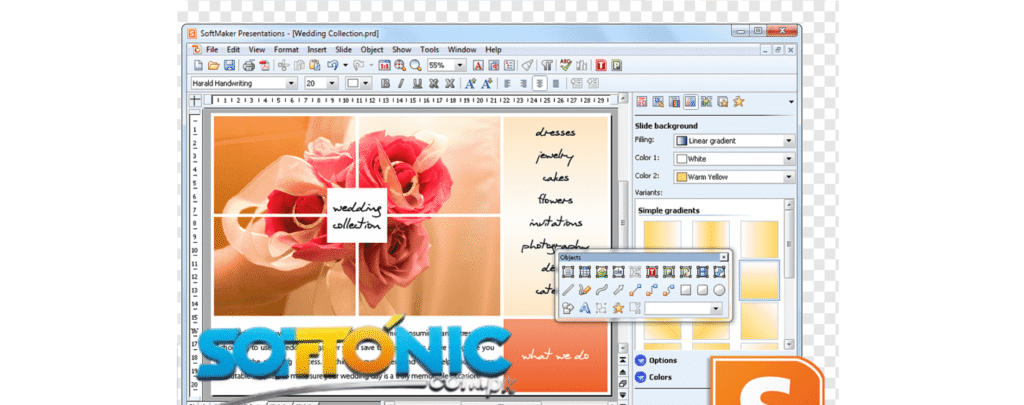Click the star icon in sidebar toolbar

tap(739, 101)
